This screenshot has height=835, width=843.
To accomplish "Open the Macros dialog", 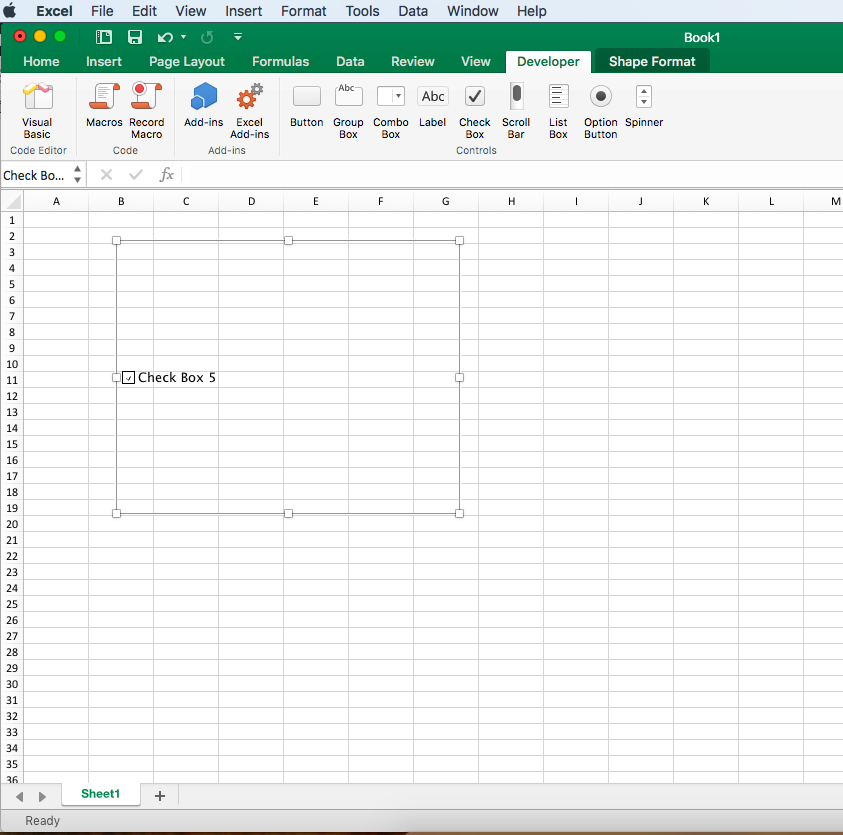I will pyautogui.click(x=104, y=105).
